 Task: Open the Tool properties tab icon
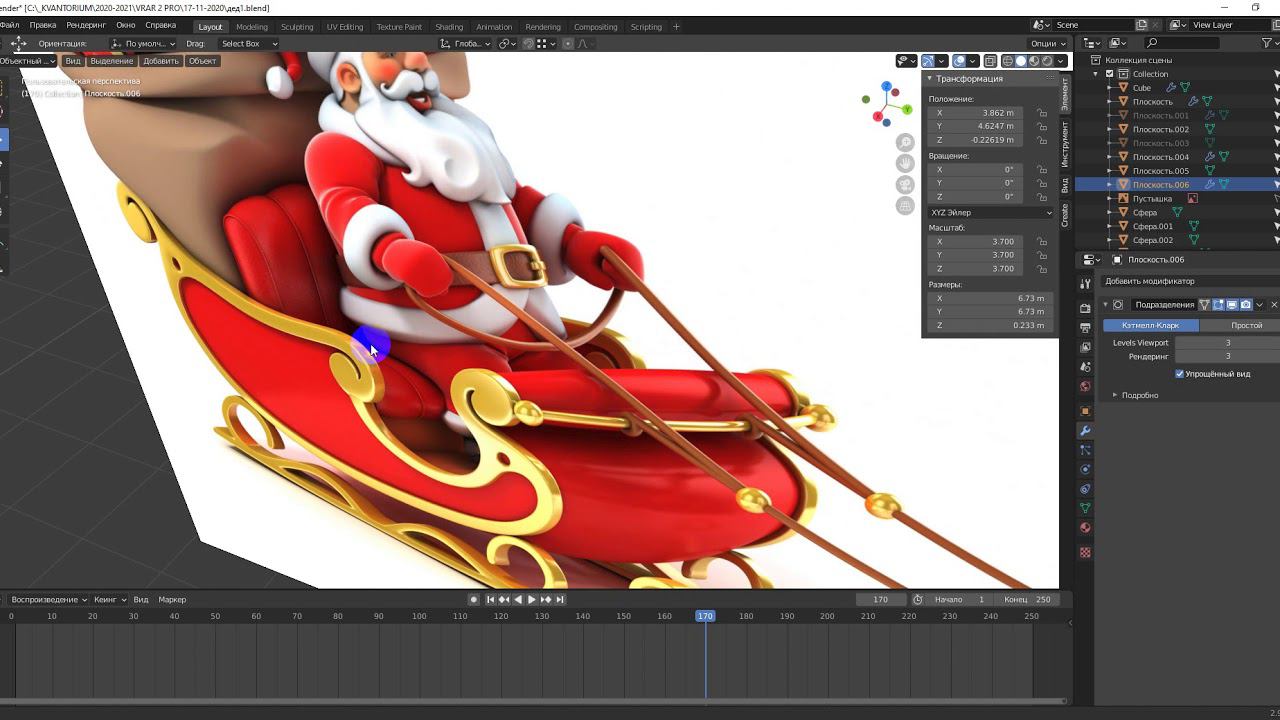pos(1085,285)
